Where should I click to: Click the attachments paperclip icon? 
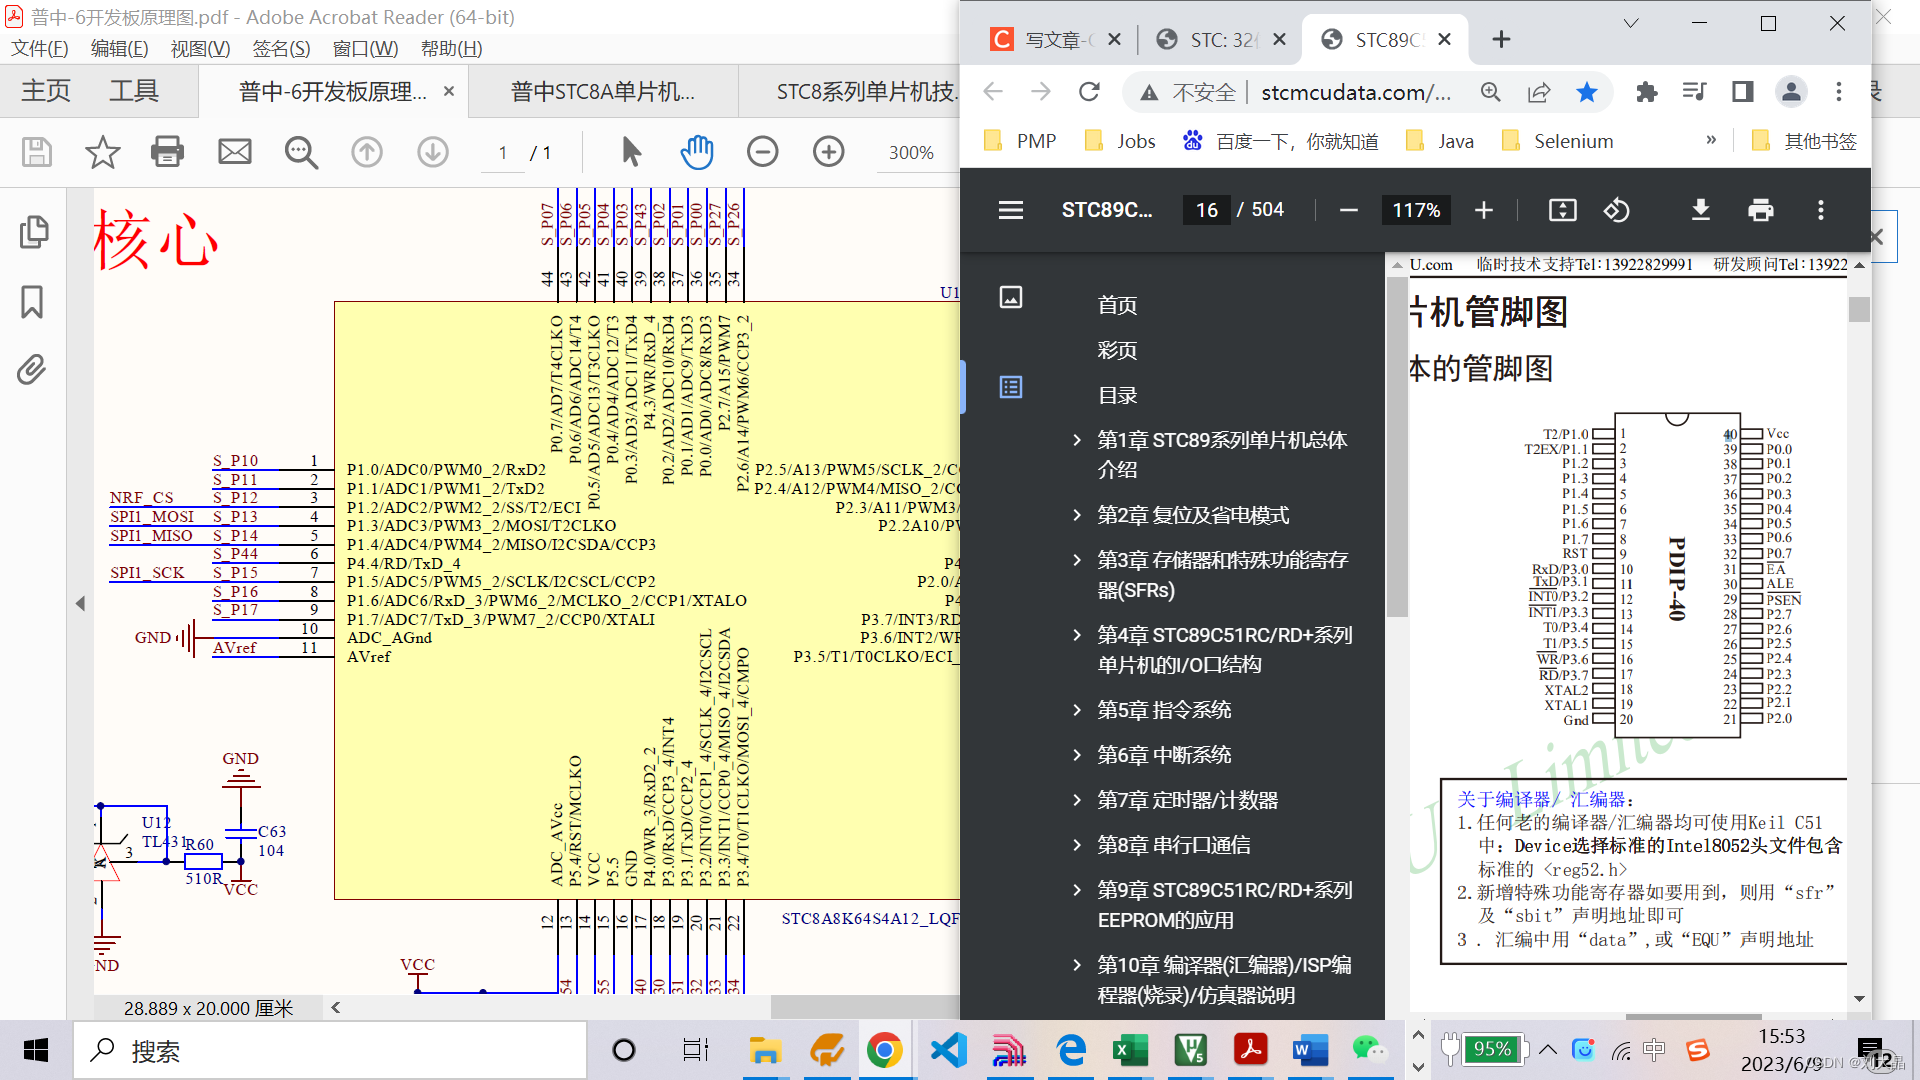point(32,370)
